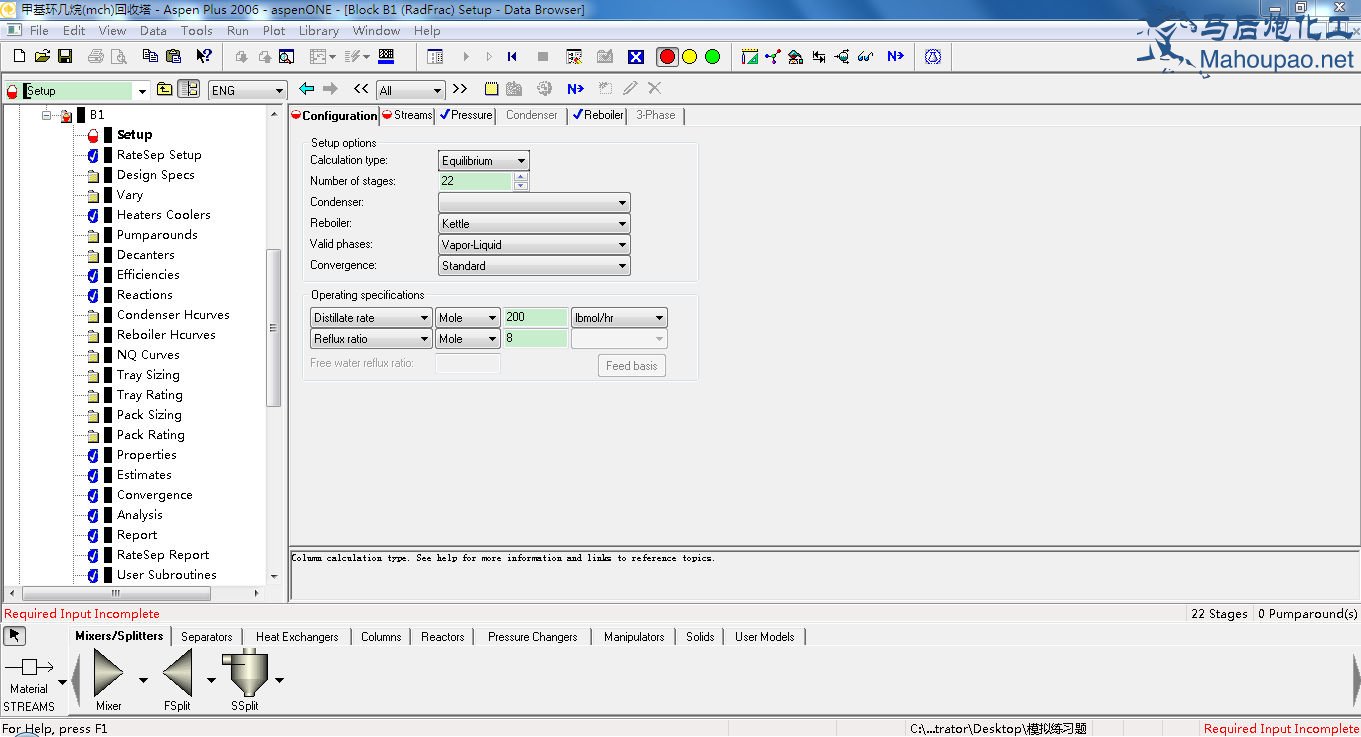Open RateSep Setup in the tree
This screenshot has width=1361, height=737.
coord(159,155)
